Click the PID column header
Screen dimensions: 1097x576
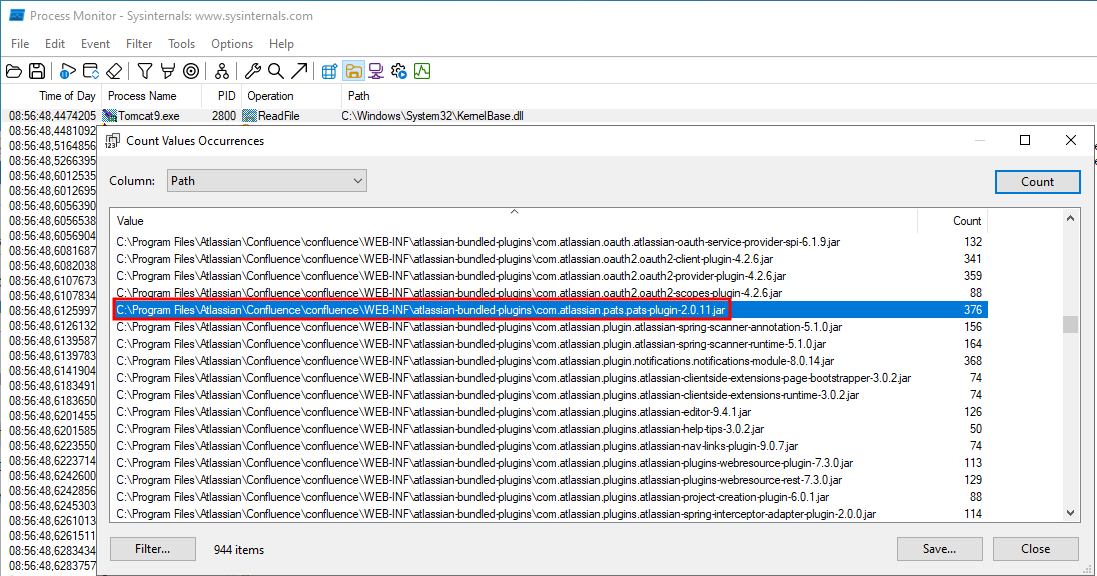(221, 96)
